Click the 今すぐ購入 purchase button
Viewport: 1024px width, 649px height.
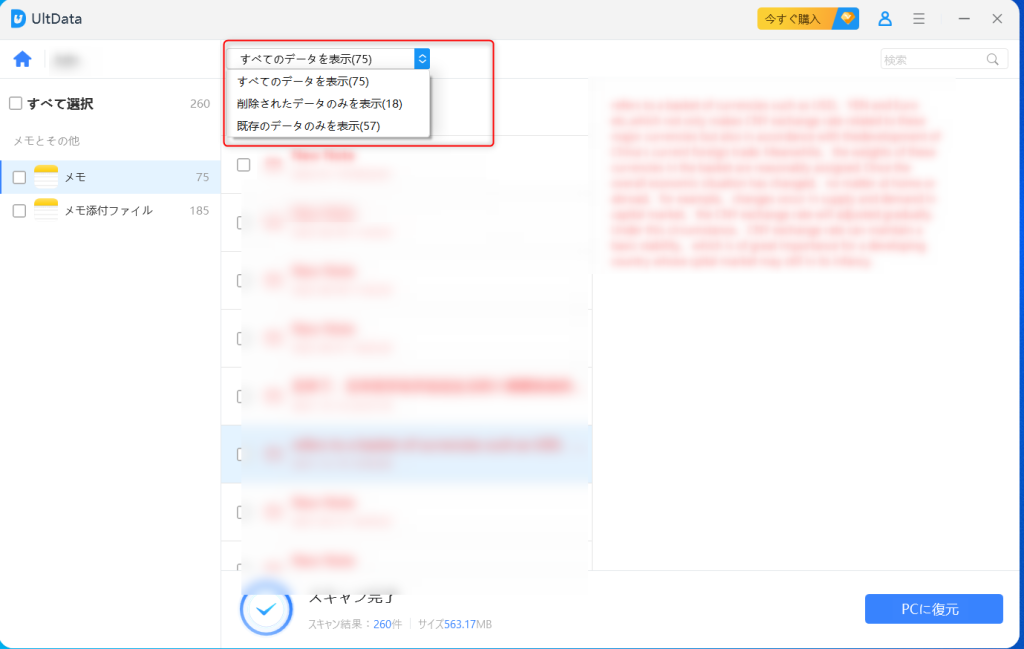pos(793,18)
